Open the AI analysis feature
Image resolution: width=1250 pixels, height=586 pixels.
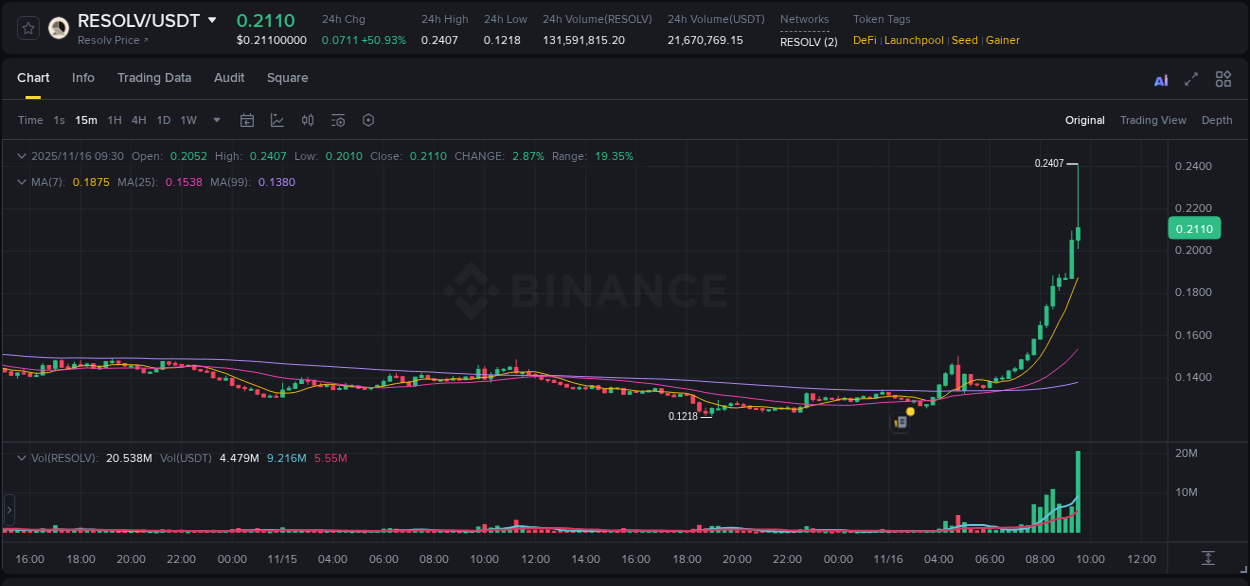point(1160,79)
